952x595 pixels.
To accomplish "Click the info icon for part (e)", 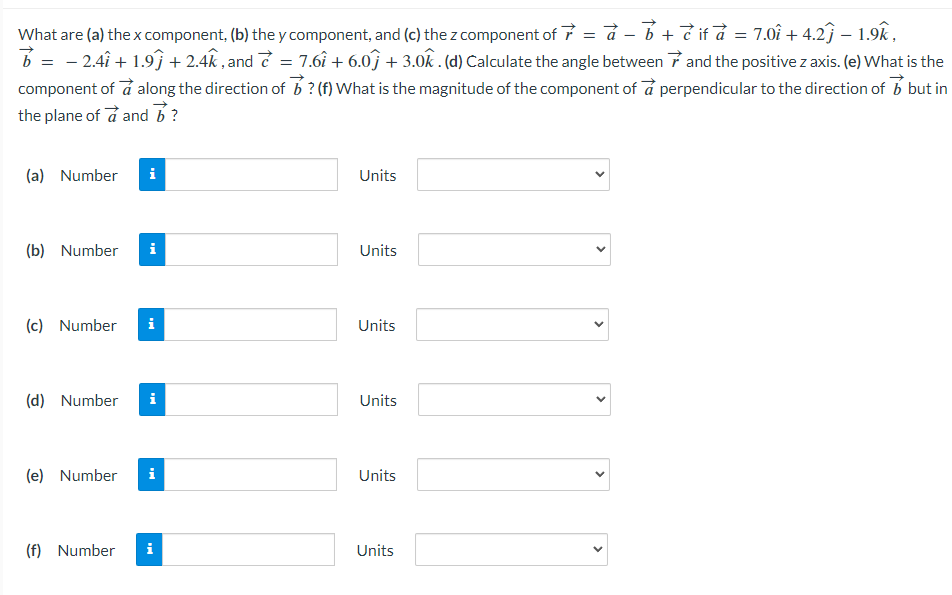I will pyautogui.click(x=151, y=474).
